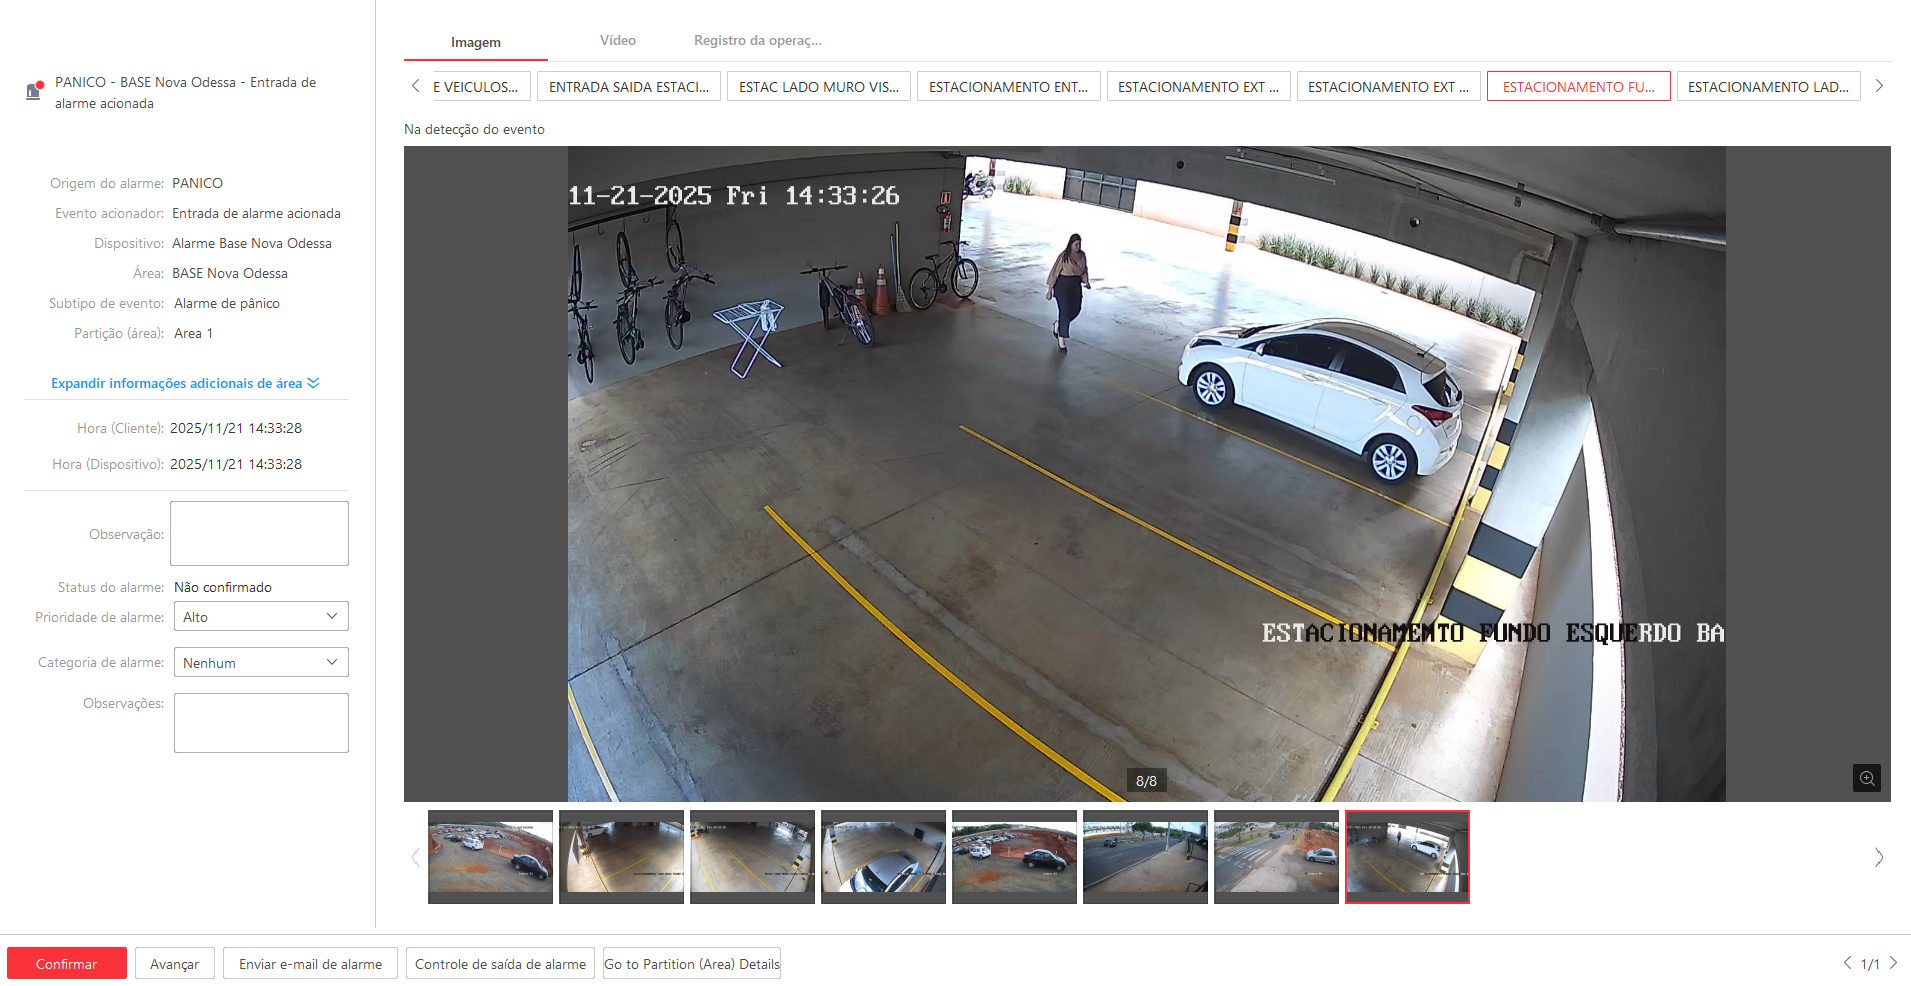The width and height of the screenshot is (1911, 986).
Task: Click Controle de saída de alarme
Action: 500,964
